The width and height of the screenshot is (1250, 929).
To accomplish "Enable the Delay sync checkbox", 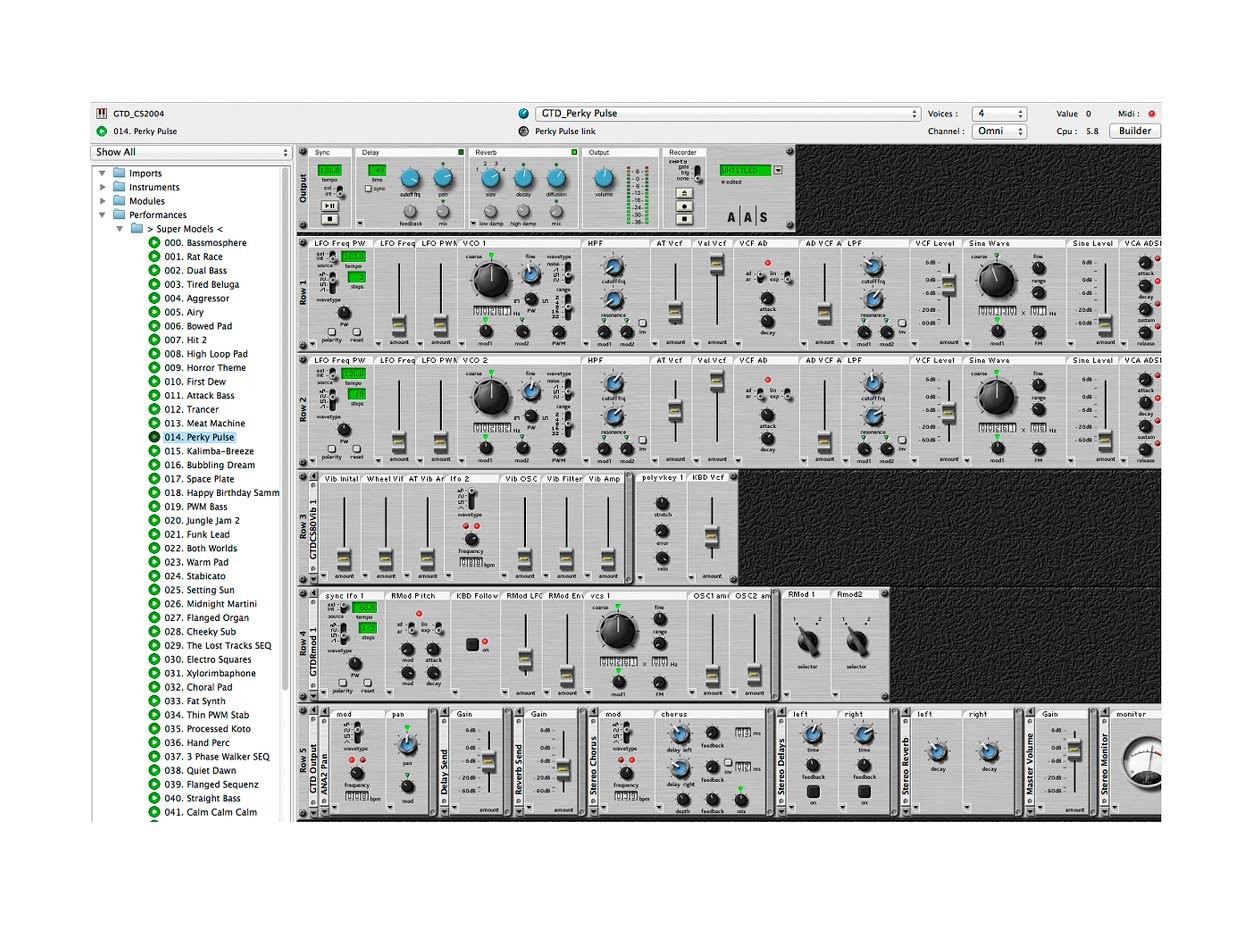I will tap(368, 188).
